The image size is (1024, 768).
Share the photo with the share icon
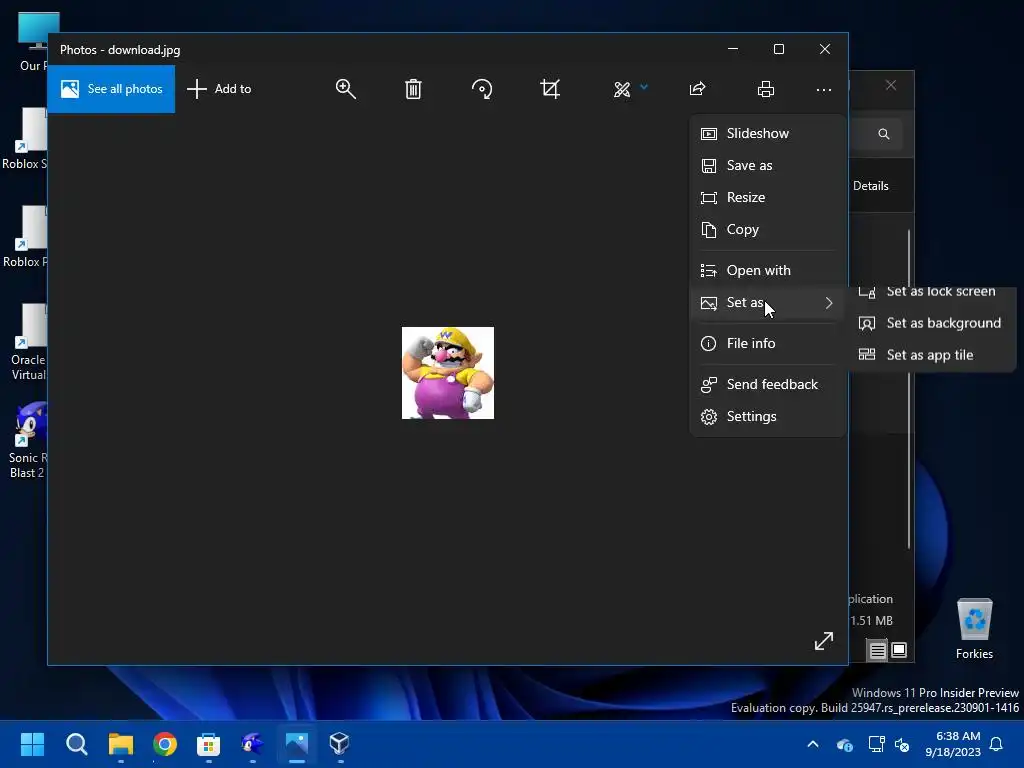click(697, 89)
